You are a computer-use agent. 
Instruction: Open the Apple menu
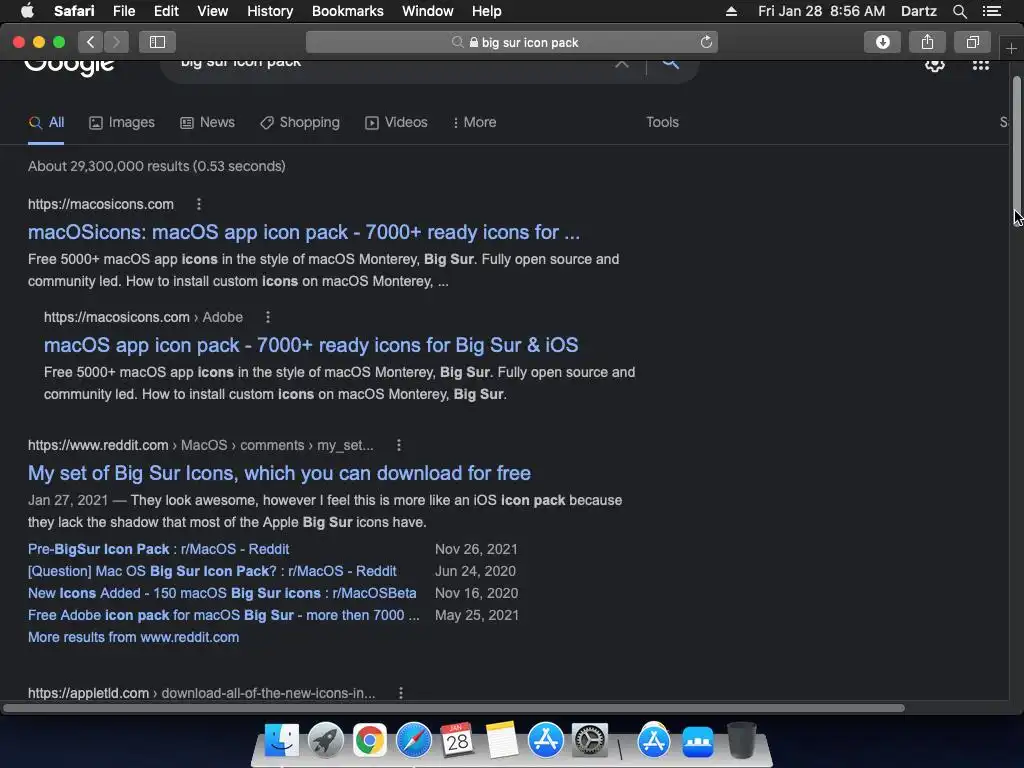[x=27, y=10]
